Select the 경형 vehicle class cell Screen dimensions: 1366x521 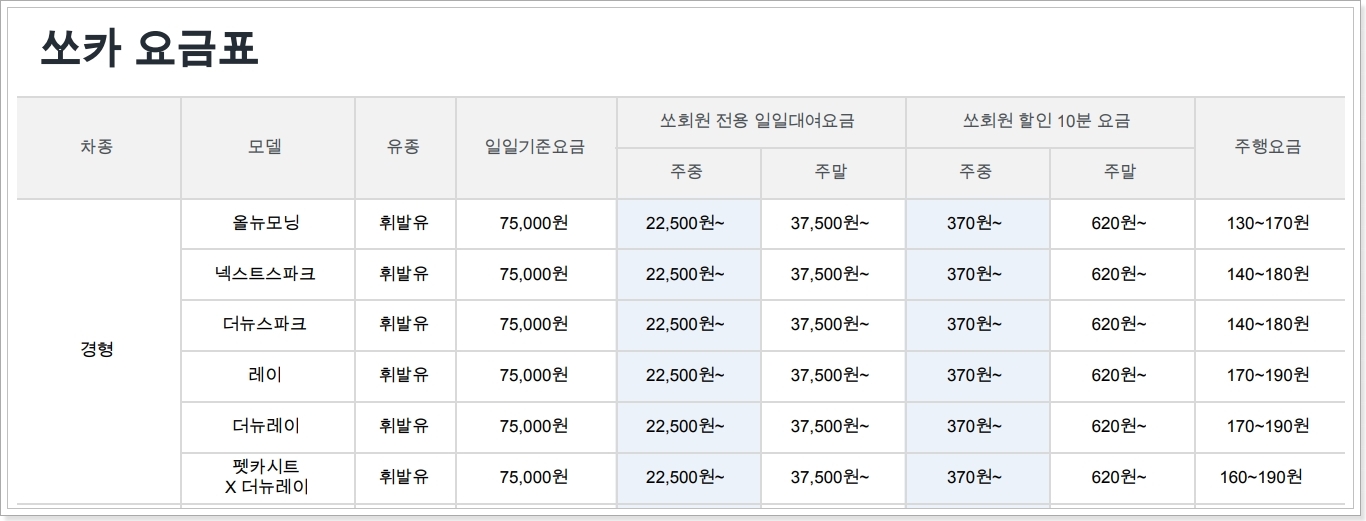97,350
